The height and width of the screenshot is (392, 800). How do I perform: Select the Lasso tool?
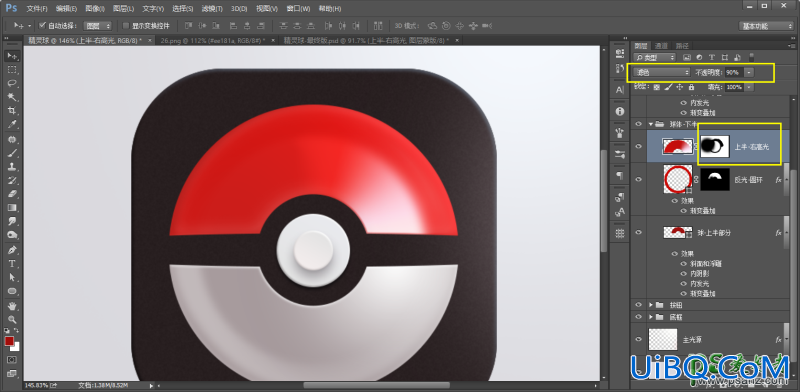point(12,83)
